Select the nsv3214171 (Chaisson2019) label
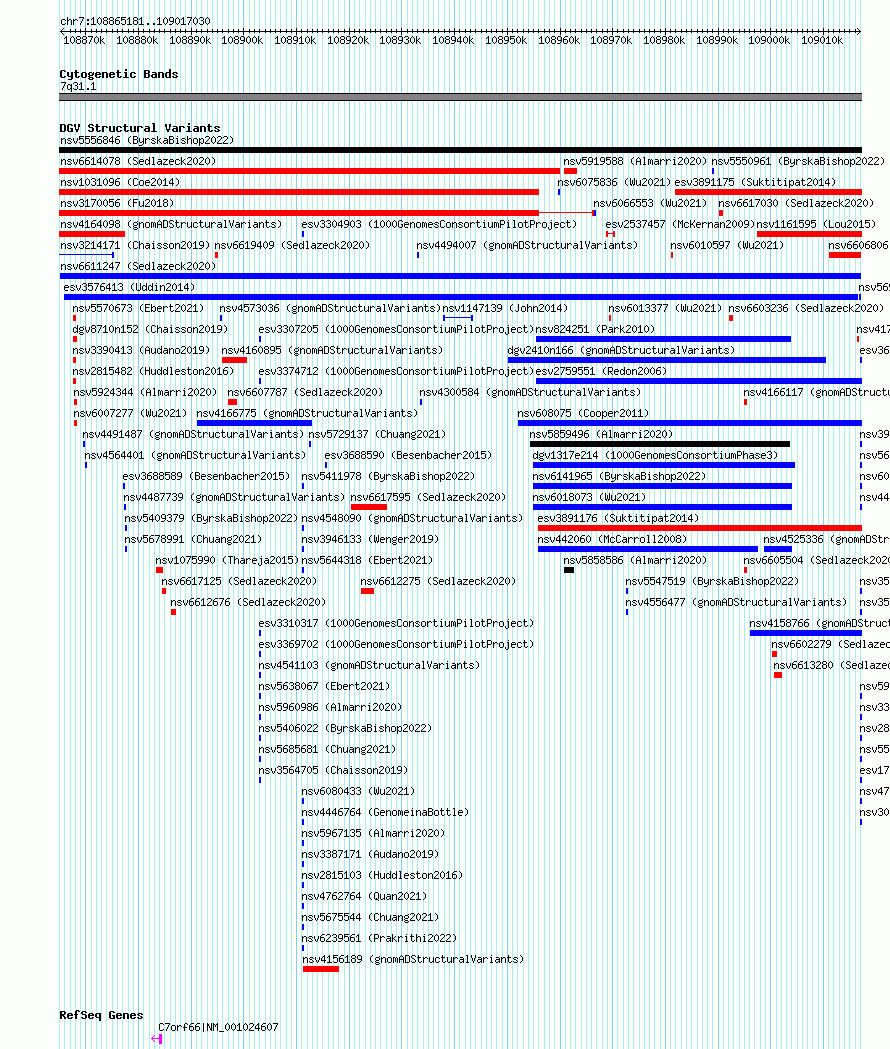890x1049 pixels. click(x=135, y=245)
